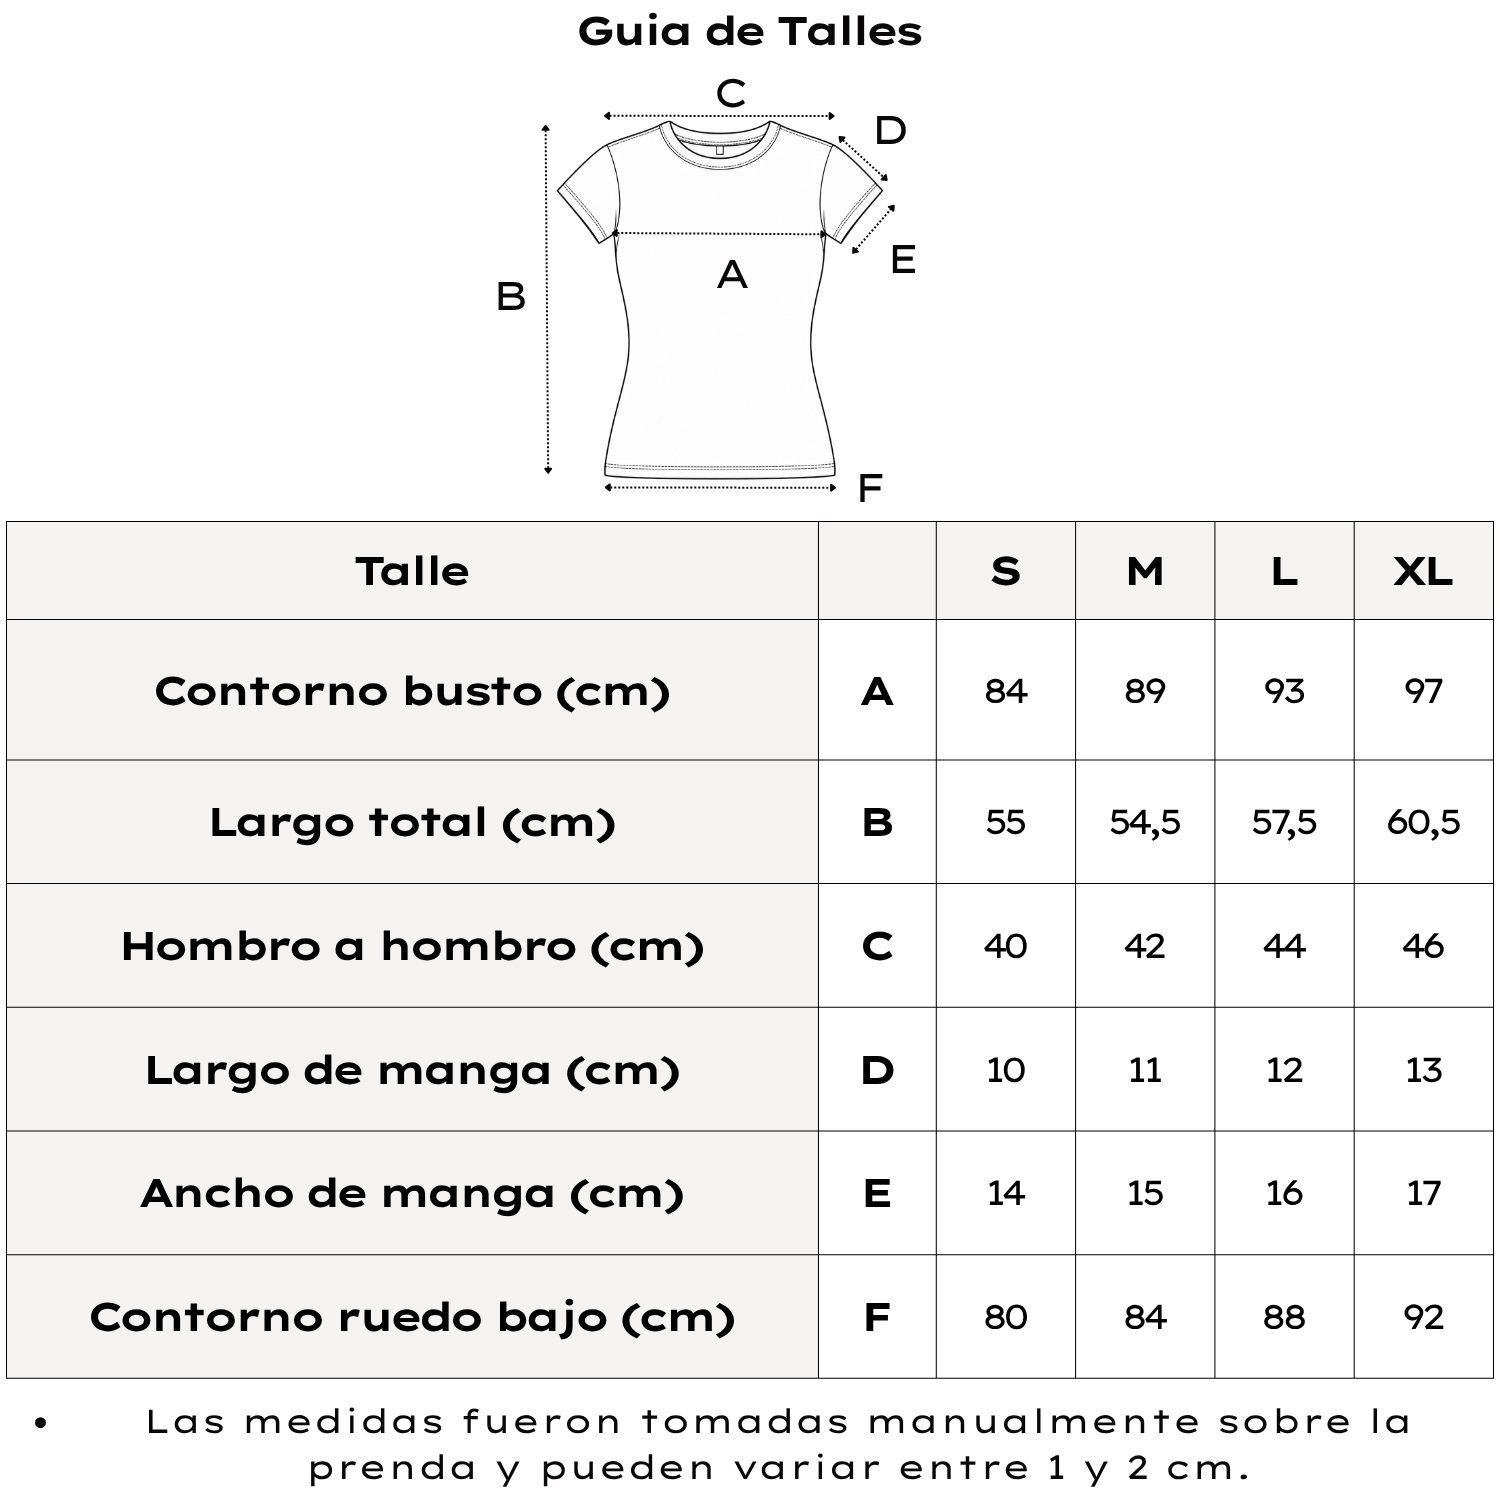Image resolution: width=1500 pixels, height=1500 pixels.
Task: Click the Talle header cell
Action: (x=412, y=571)
